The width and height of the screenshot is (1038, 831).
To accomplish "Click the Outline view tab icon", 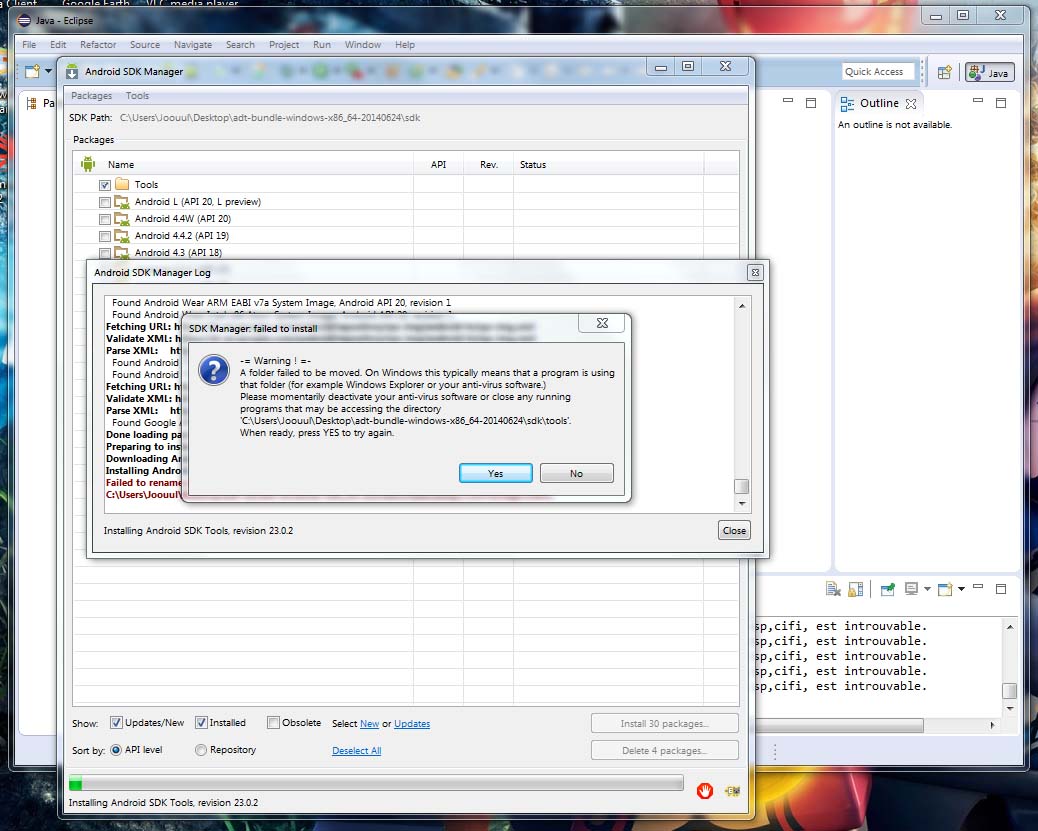I will tap(847, 103).
